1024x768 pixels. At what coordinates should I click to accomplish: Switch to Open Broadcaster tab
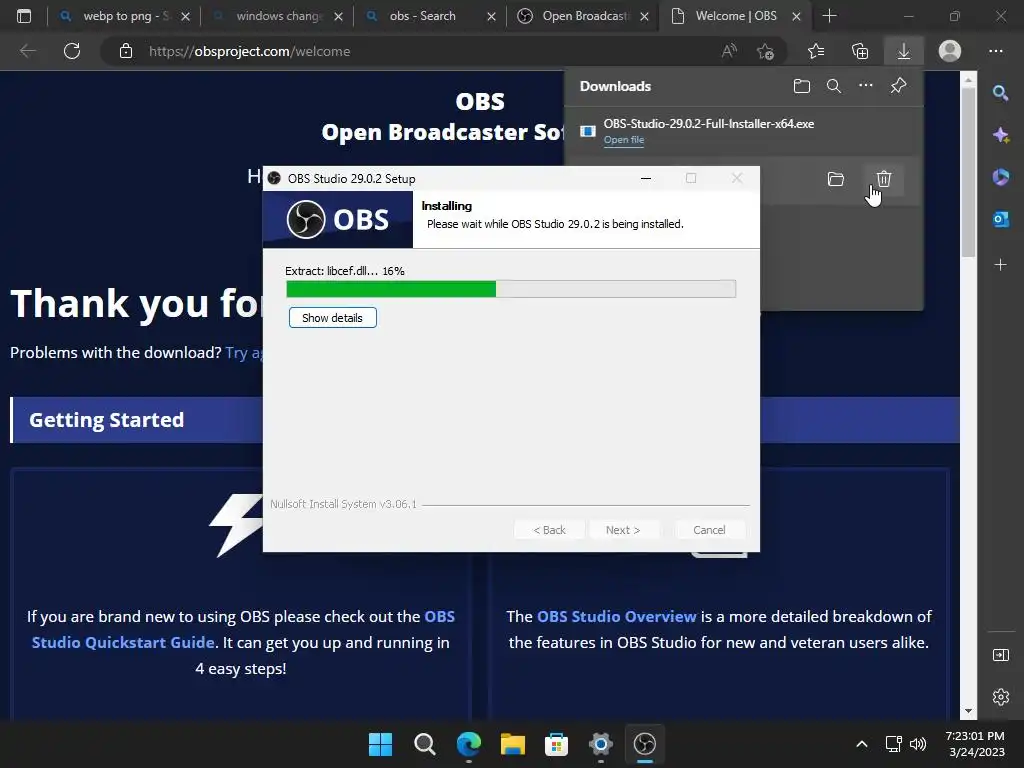[584, 16]
